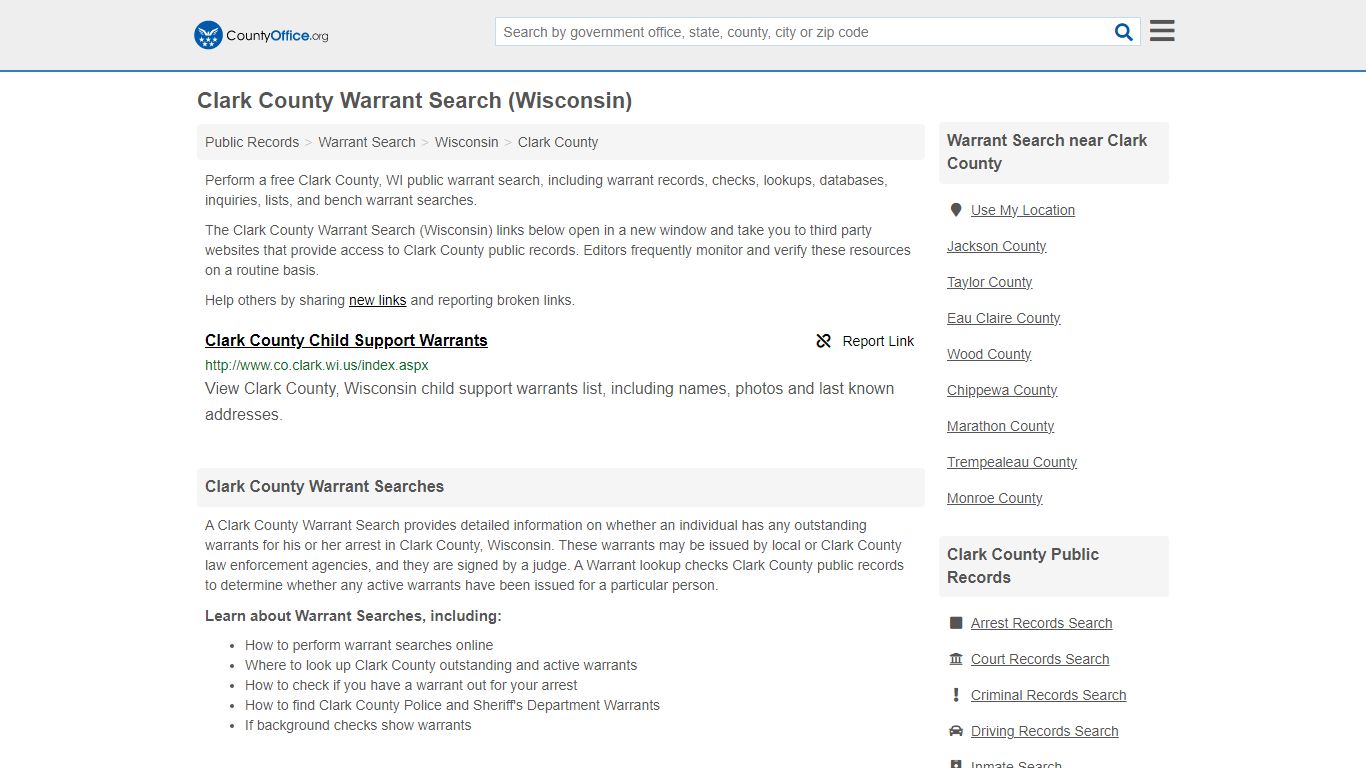Image resolution: width=1366 pixels, height=768 pixels.
Task: Click the location pin icon
Action: [x=956, y=210]
